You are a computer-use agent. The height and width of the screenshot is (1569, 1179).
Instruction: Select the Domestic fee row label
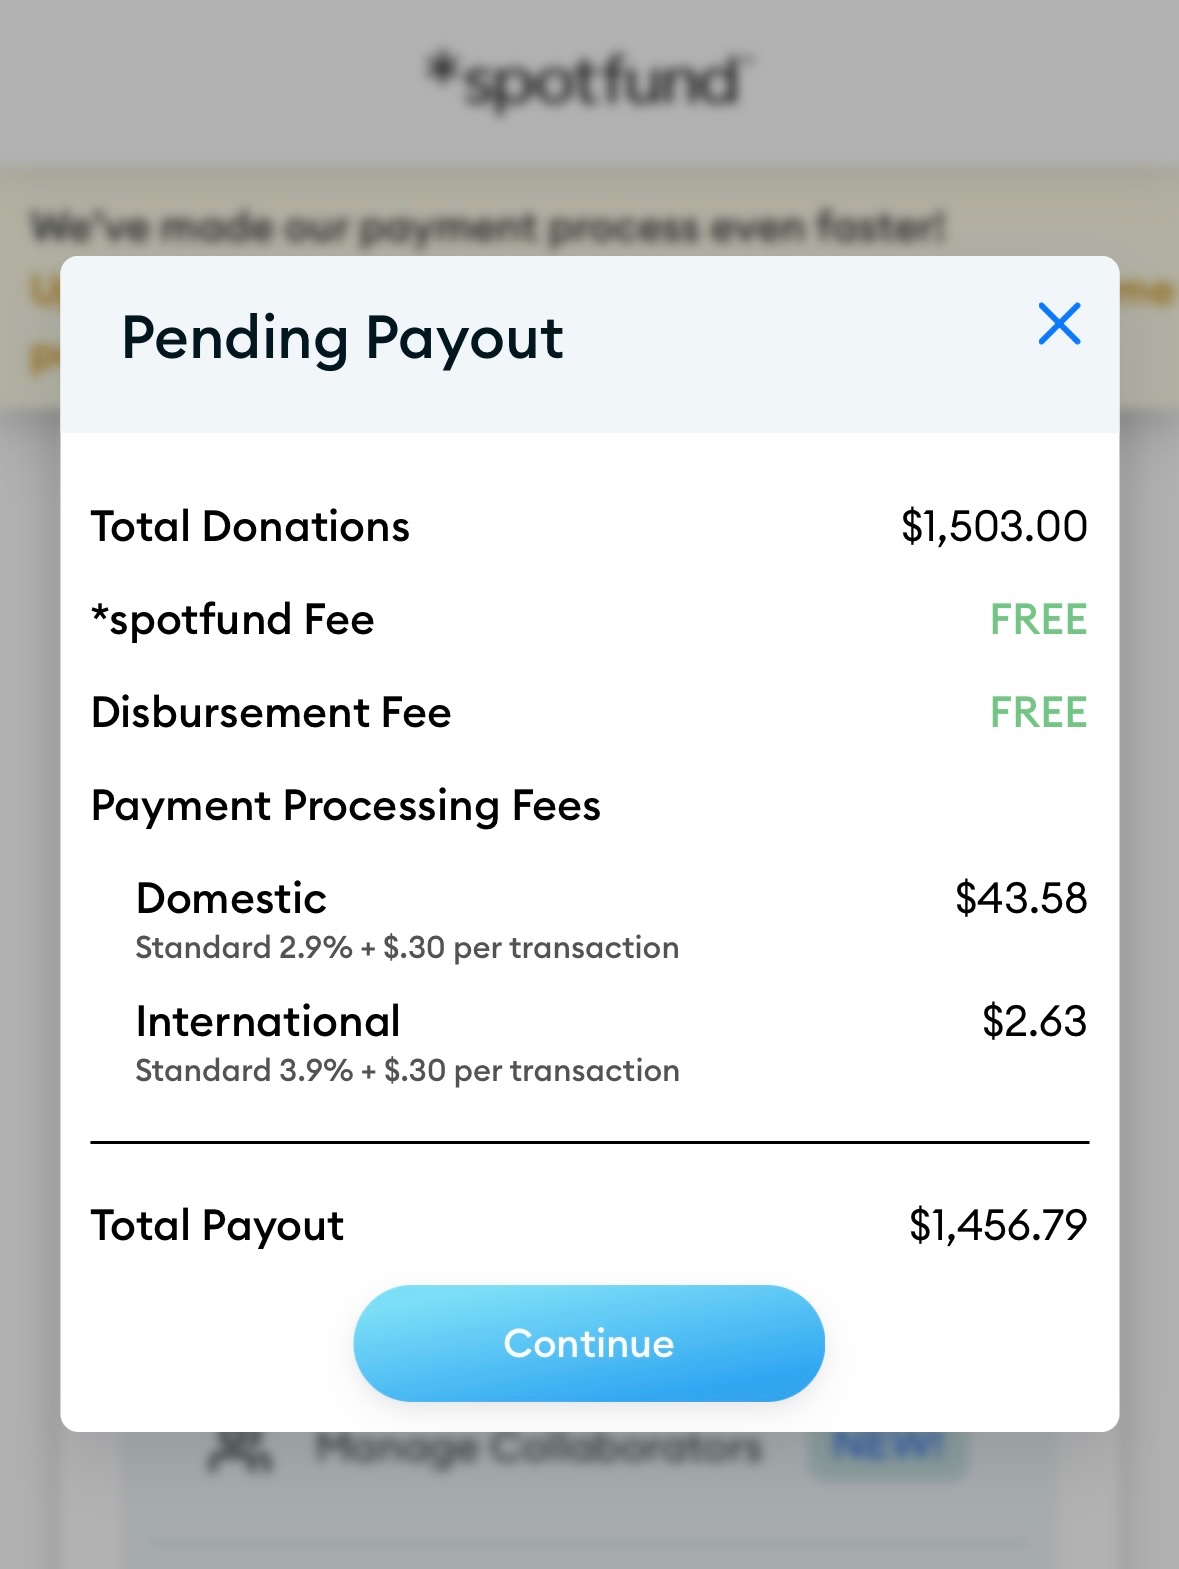[231, 899]
